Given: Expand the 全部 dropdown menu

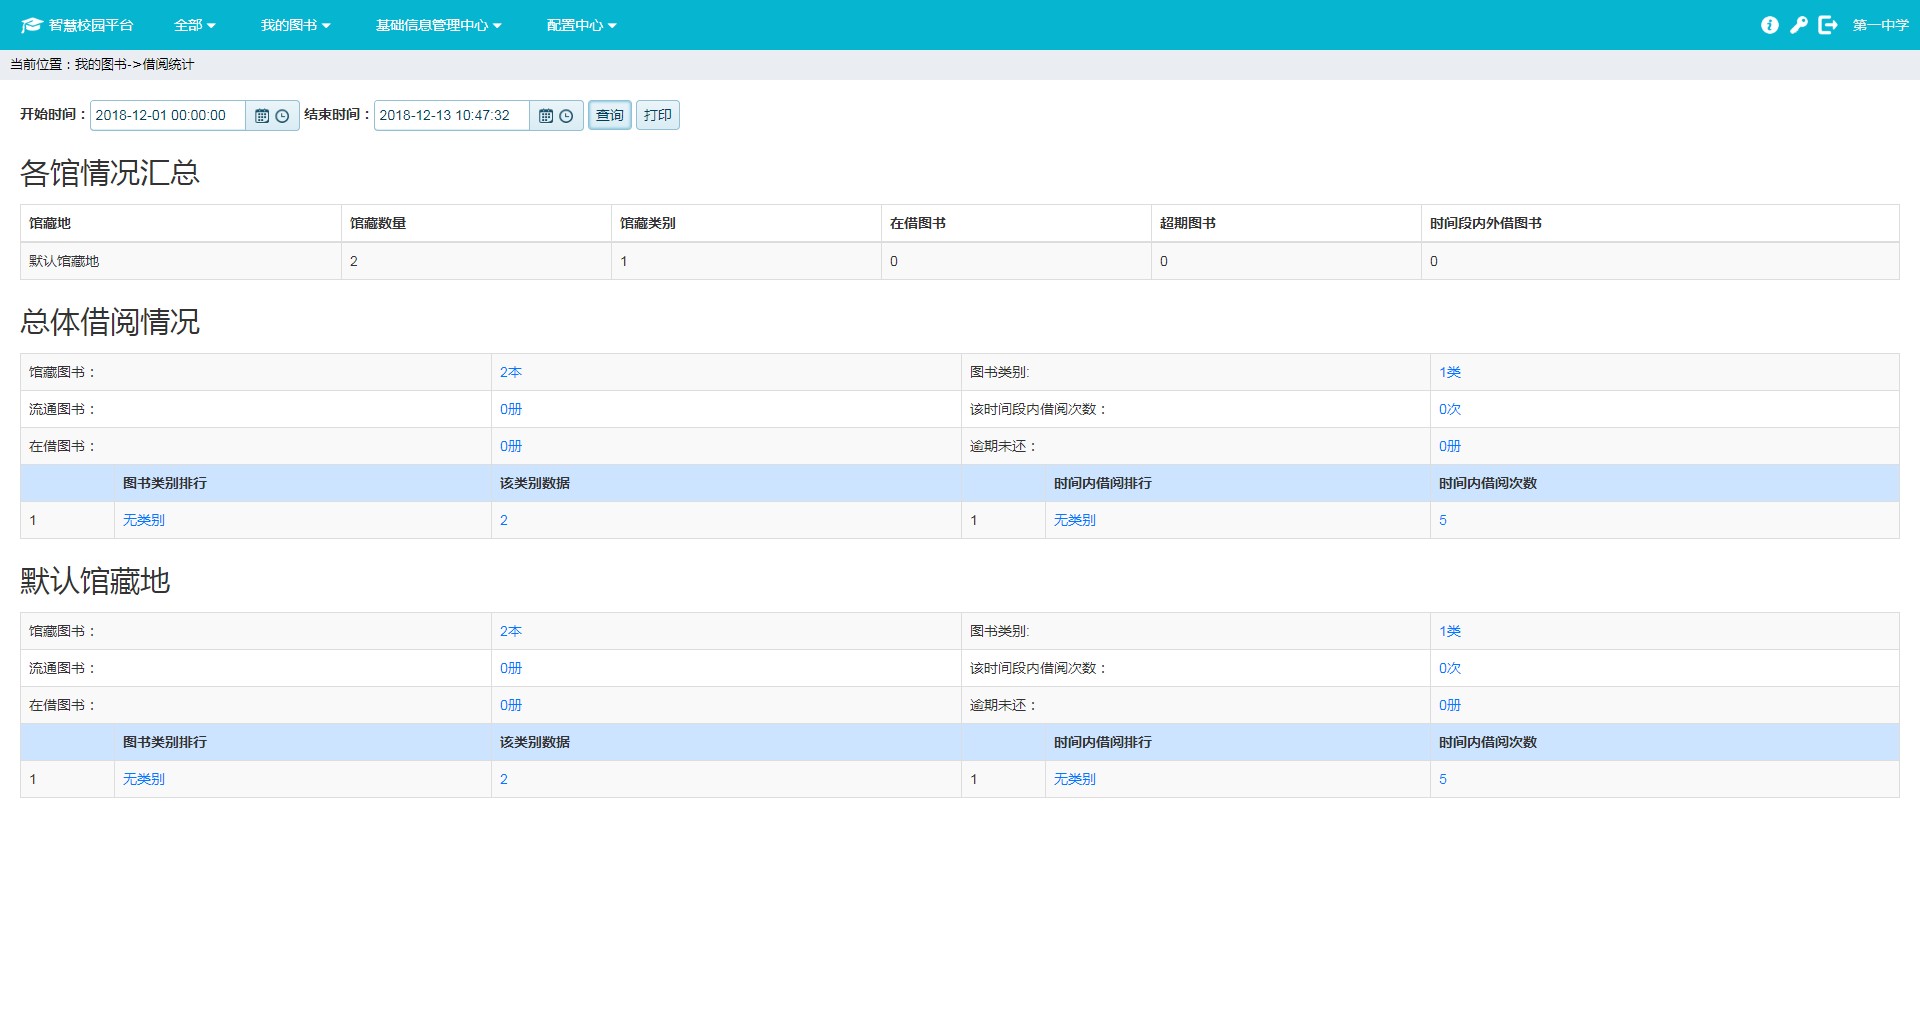Looking at the screenshot, I should 194,25.
